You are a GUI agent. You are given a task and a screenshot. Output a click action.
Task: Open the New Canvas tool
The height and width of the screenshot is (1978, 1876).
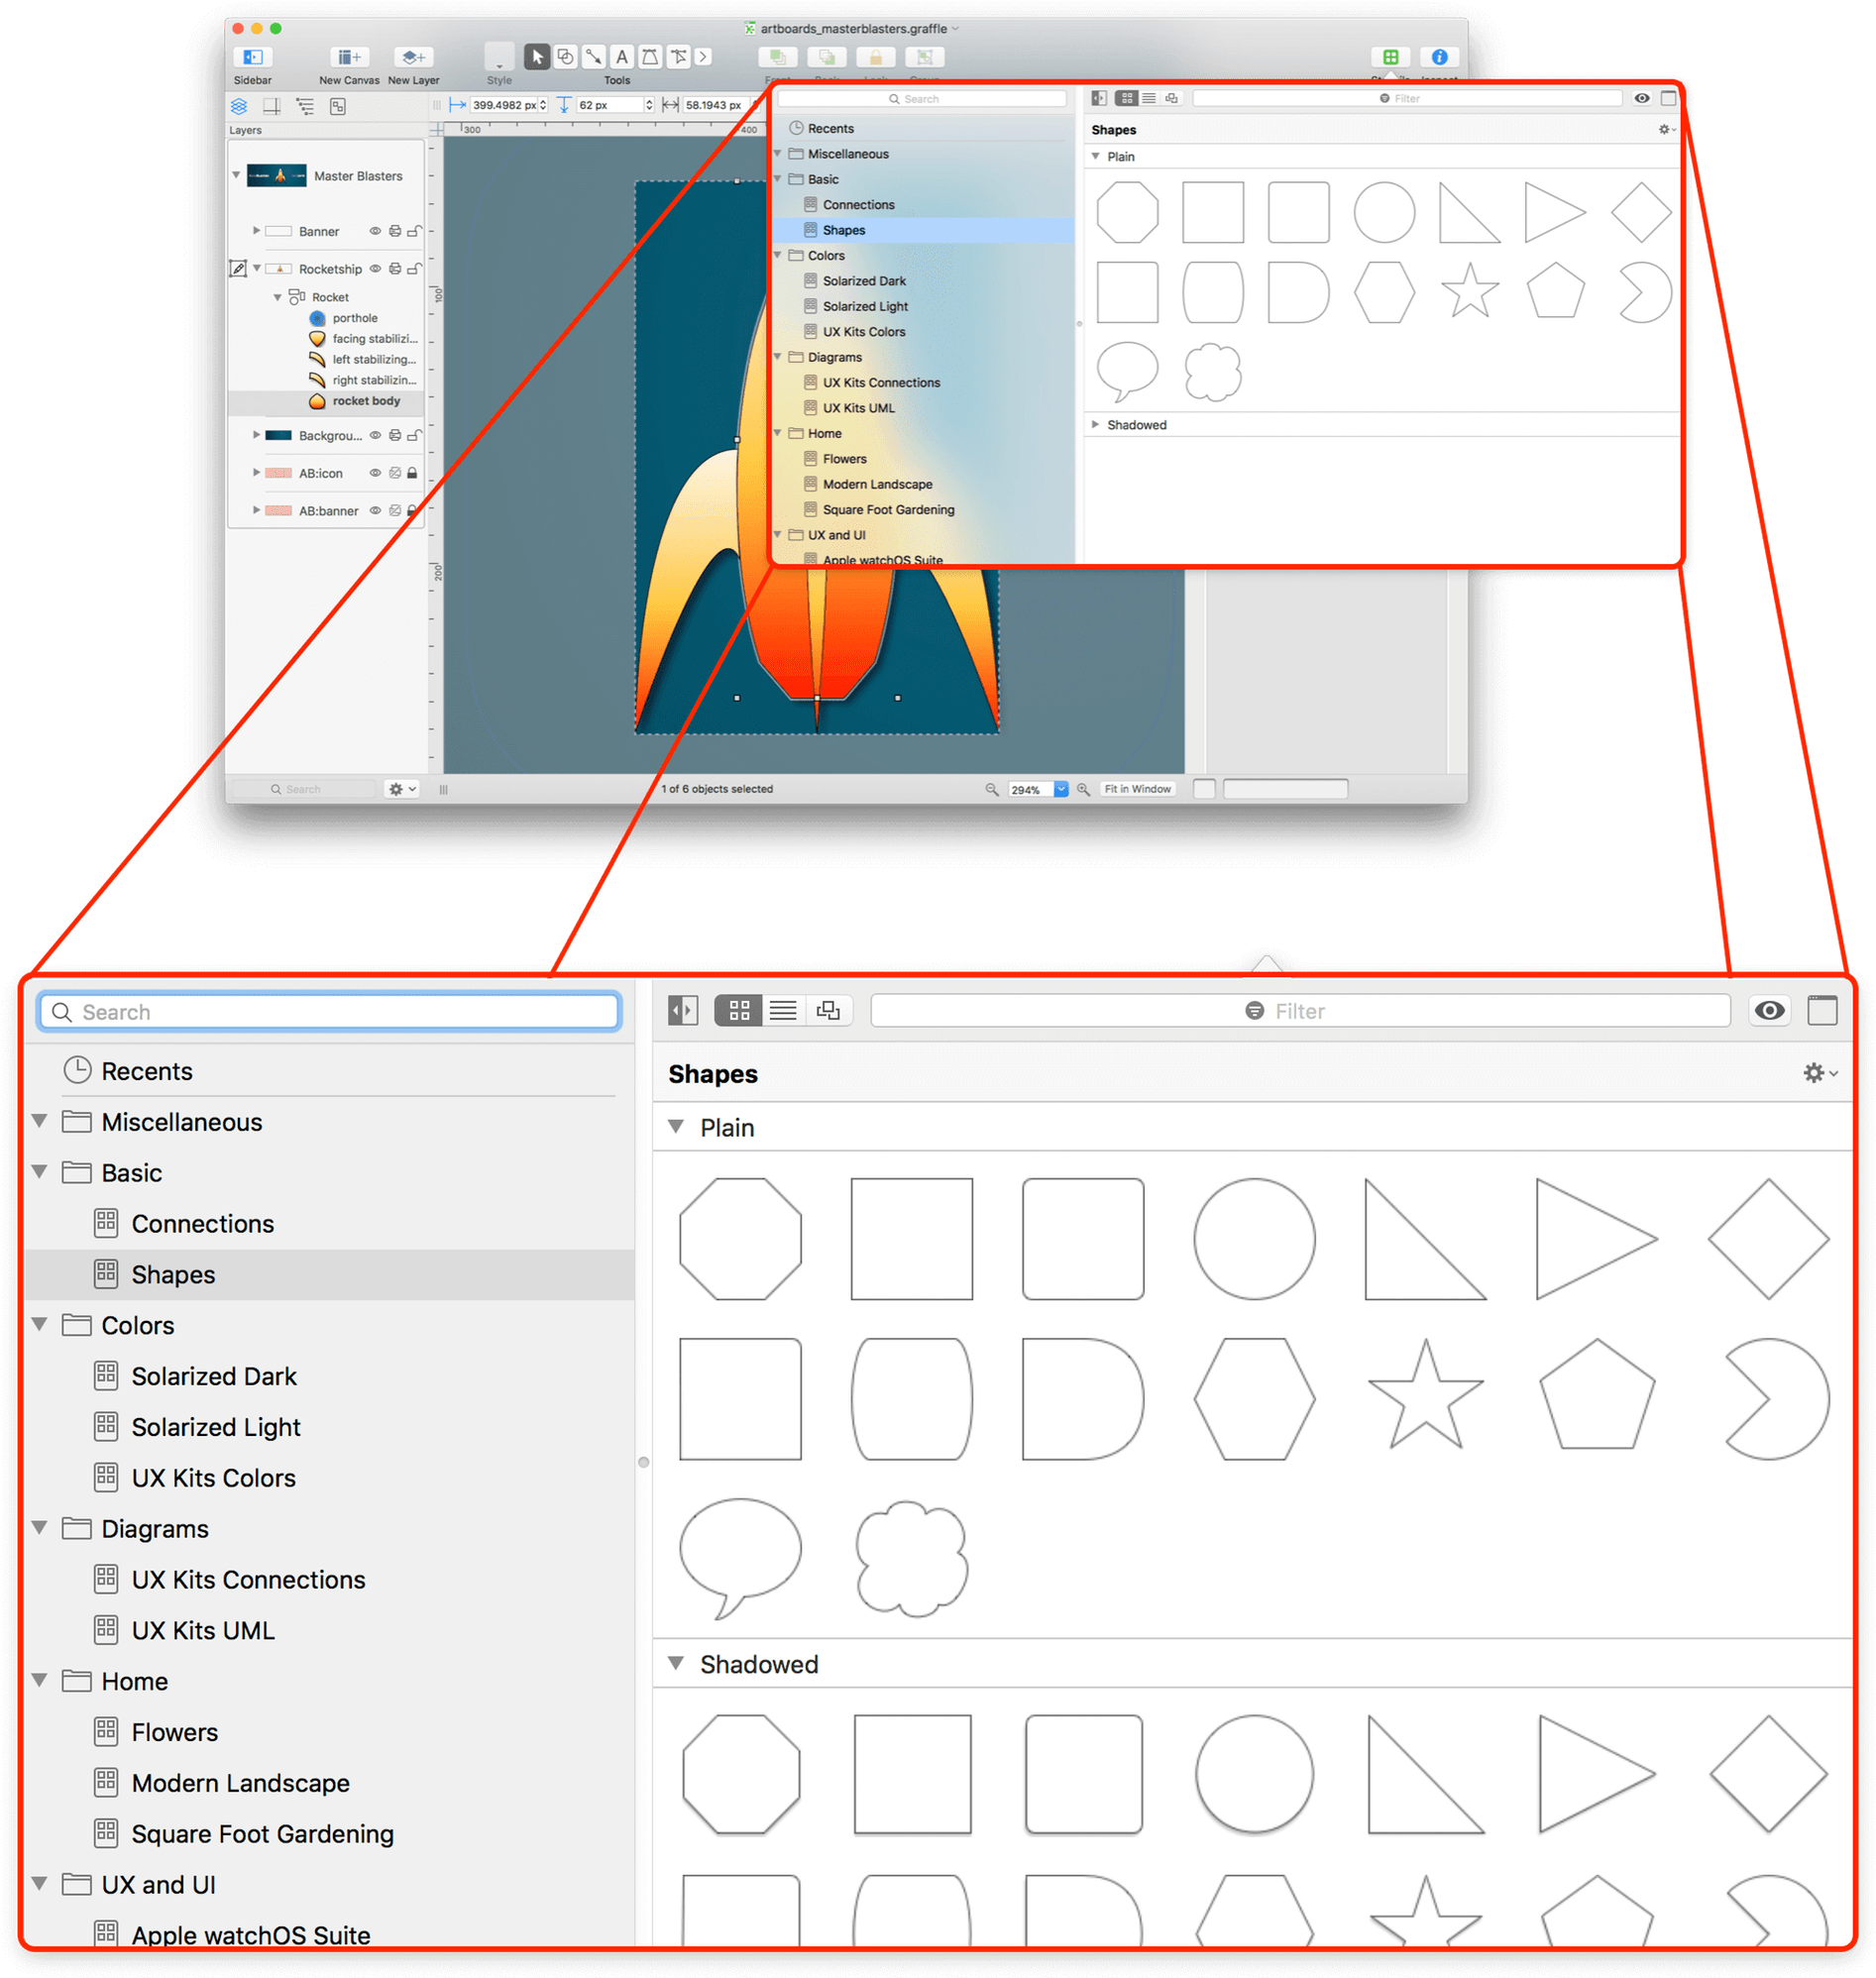(347, 57)
